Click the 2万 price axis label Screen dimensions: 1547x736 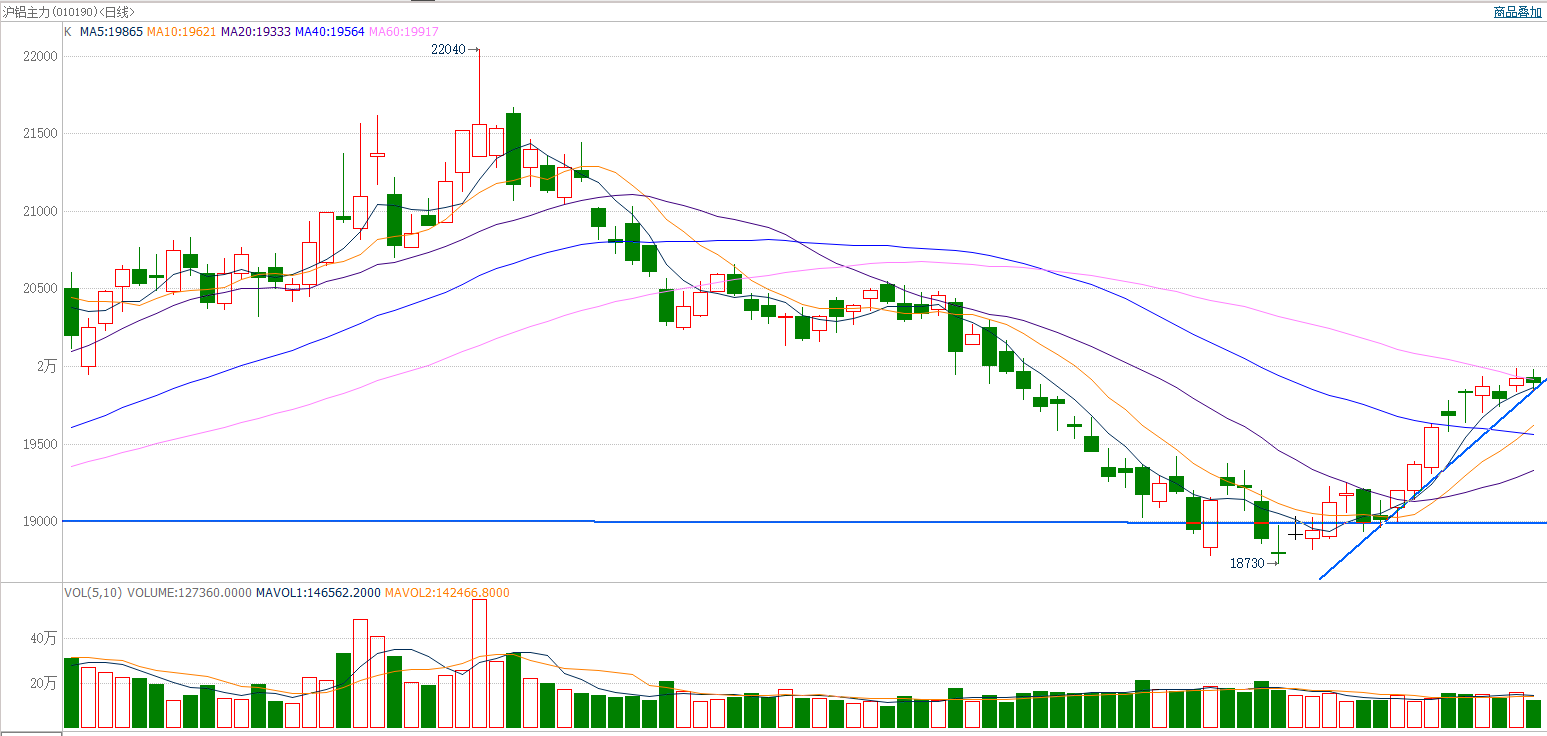pyautogui.click(x=46, y=367)
